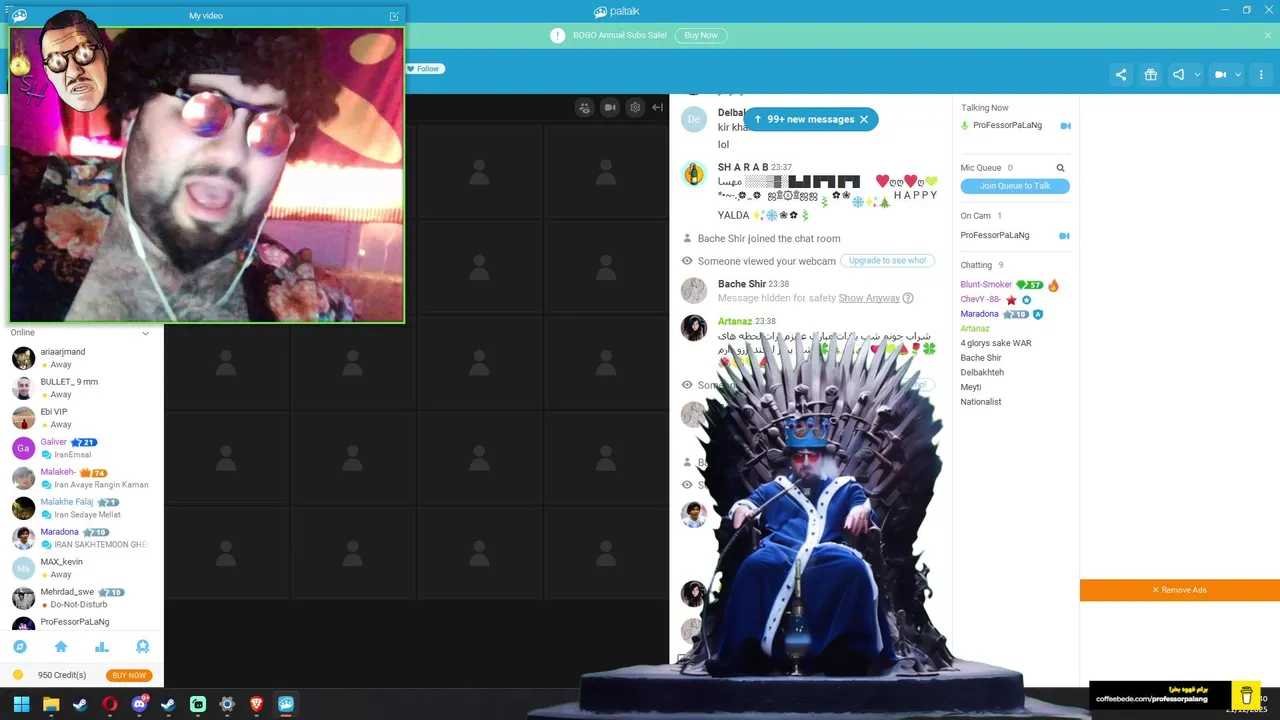The width and height of the screenshot is (1280, 720).
Task: Open contact Malakeh-
Action: click(x=82, y=478)
